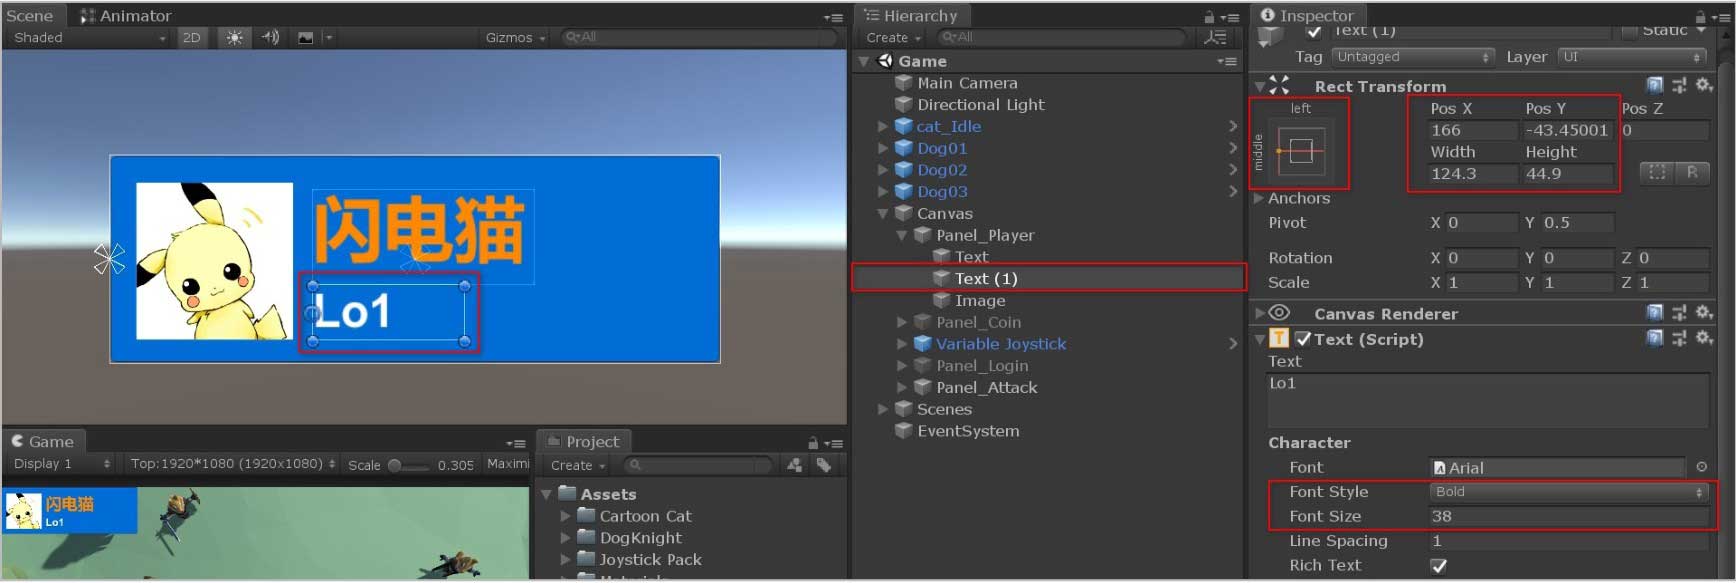
Task: Collapse the Canvas hierarchy item
Action: tap(883, 213)
